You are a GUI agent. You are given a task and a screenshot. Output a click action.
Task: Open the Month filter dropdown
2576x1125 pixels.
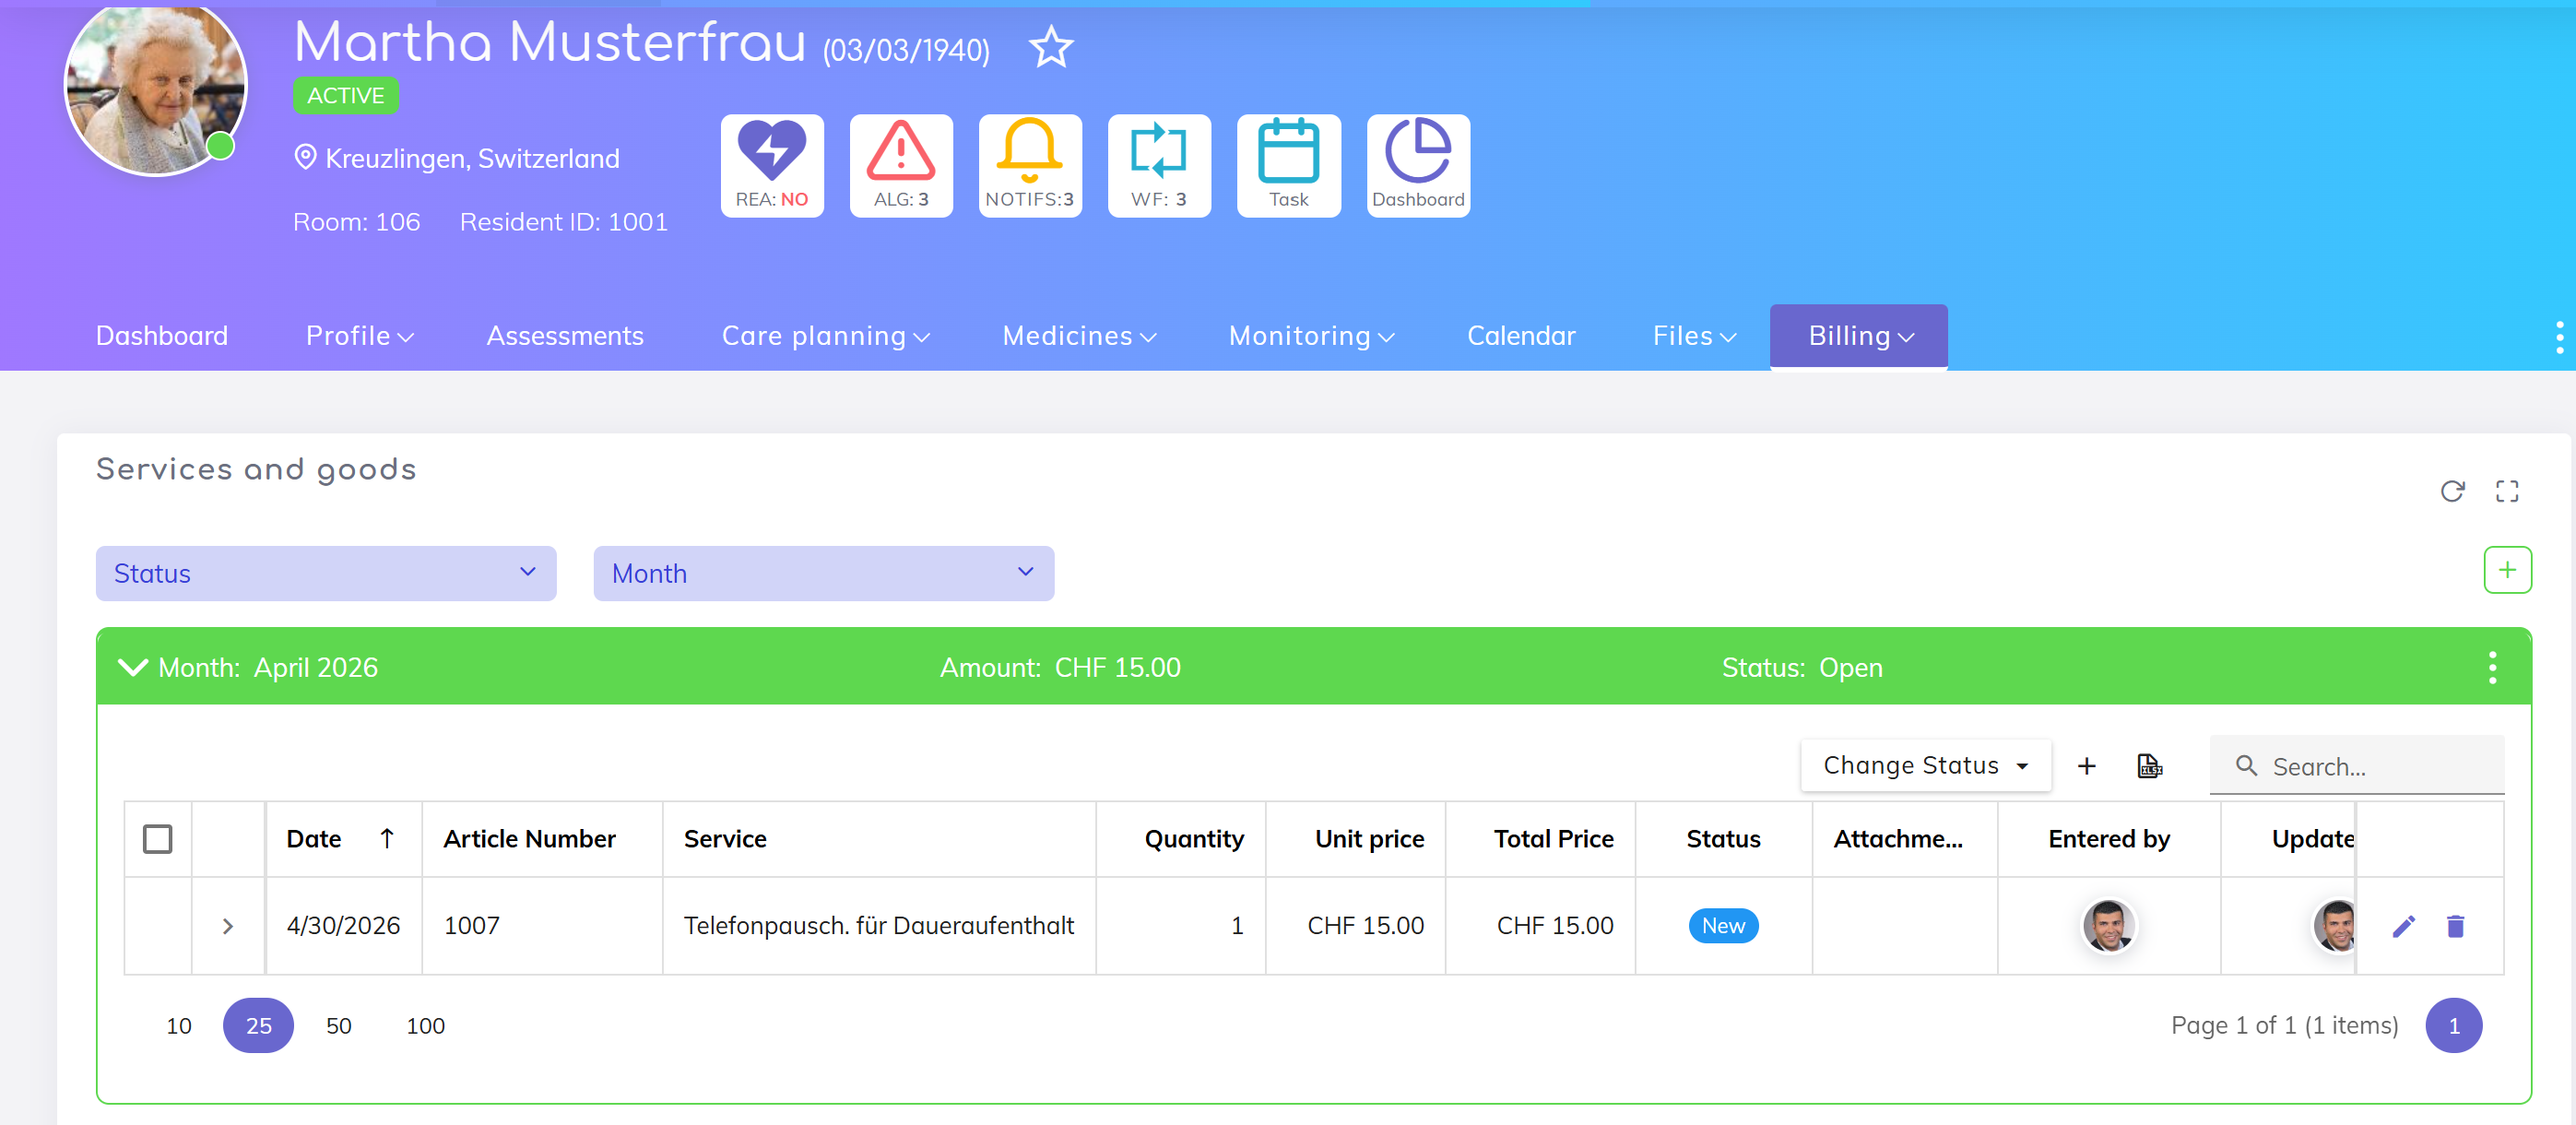pos(822,573)
